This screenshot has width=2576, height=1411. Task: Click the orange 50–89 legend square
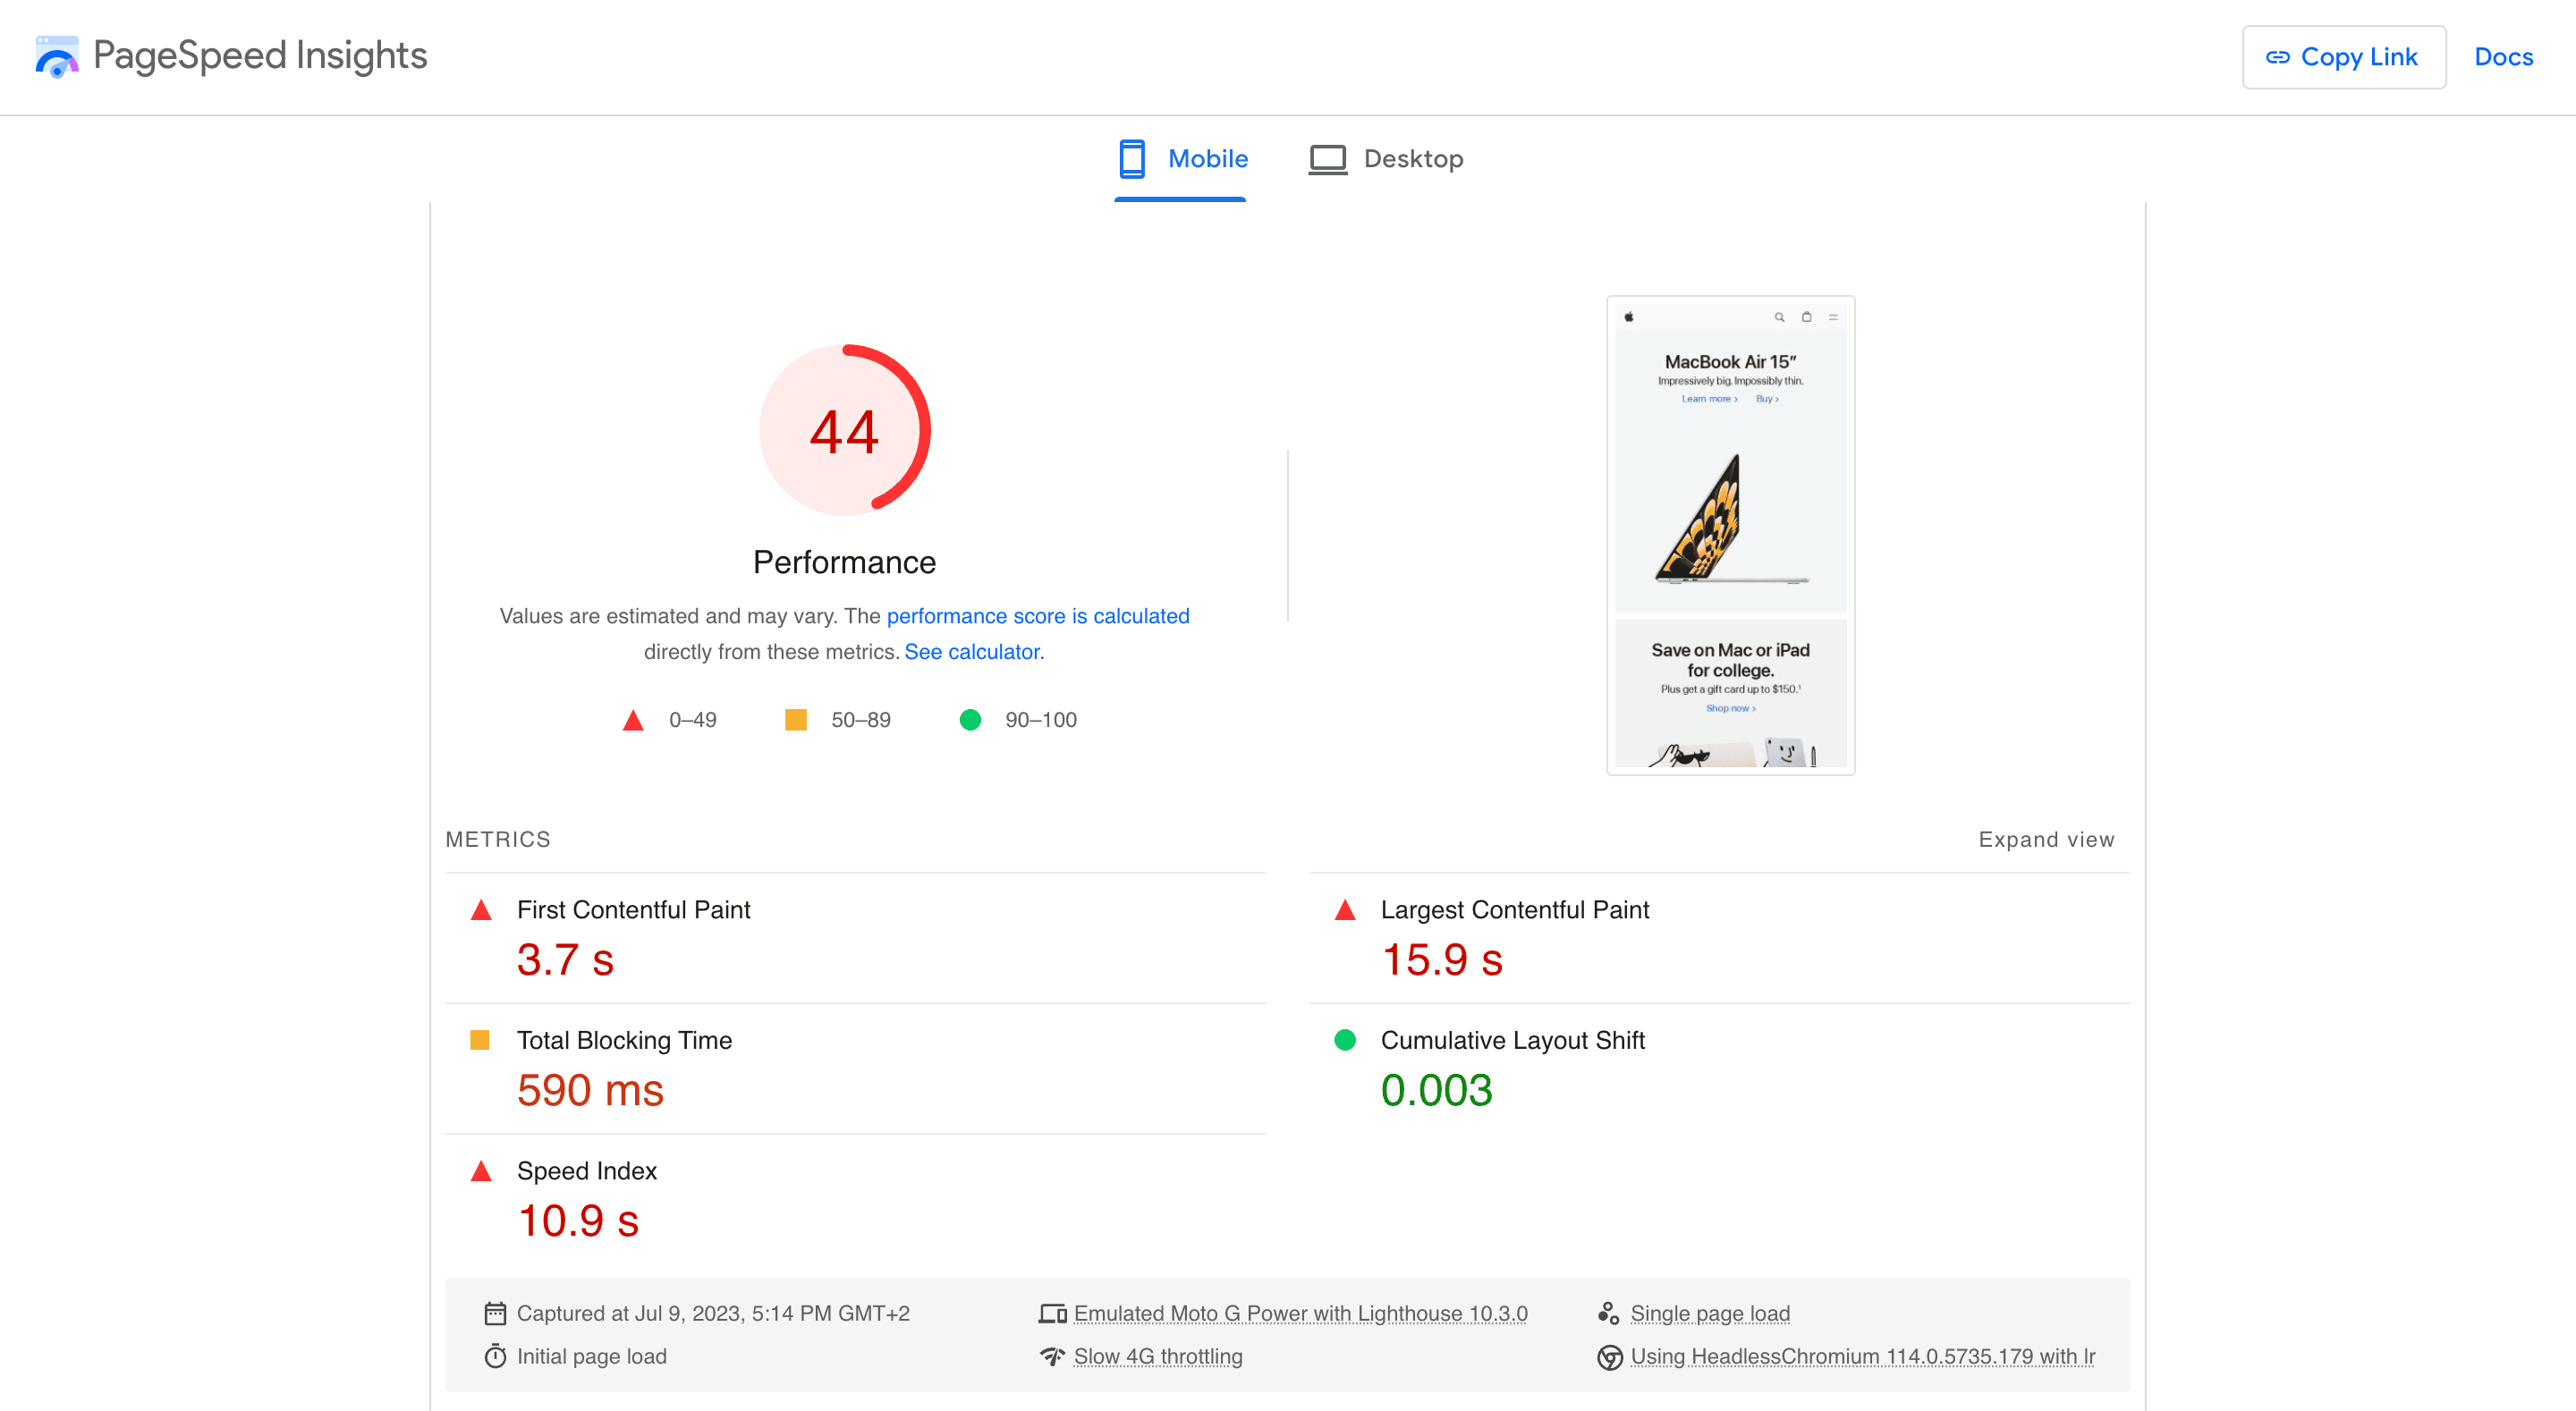(797, 719)
